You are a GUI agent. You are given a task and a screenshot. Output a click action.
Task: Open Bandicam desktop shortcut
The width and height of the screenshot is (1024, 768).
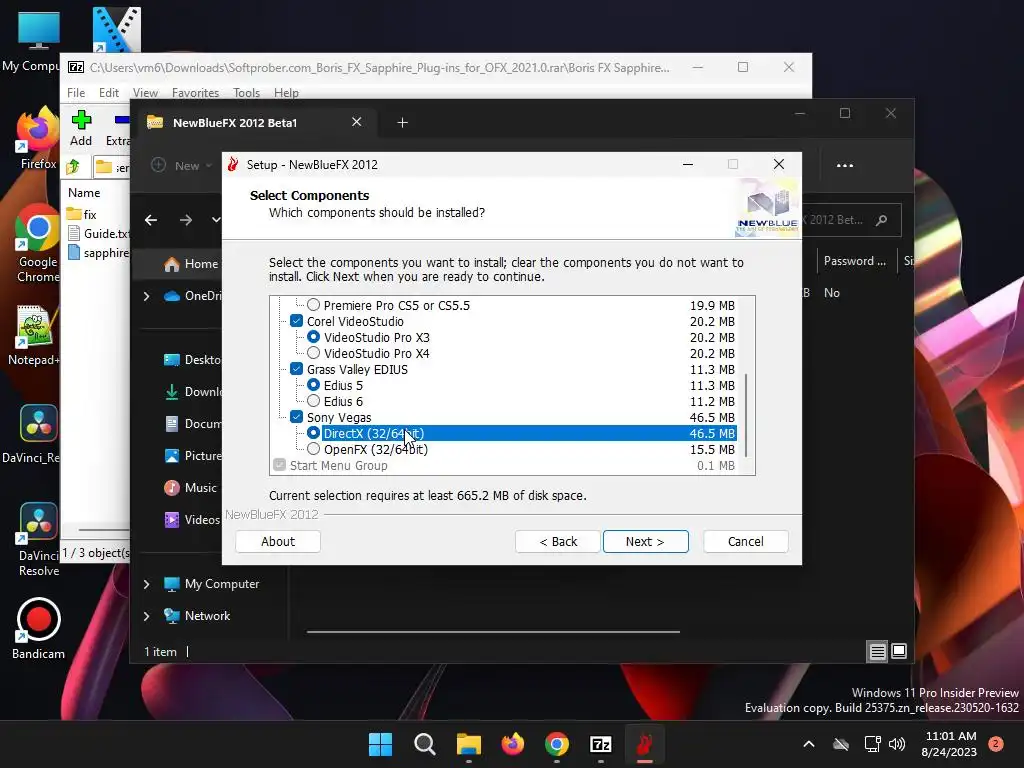point(38,628)
